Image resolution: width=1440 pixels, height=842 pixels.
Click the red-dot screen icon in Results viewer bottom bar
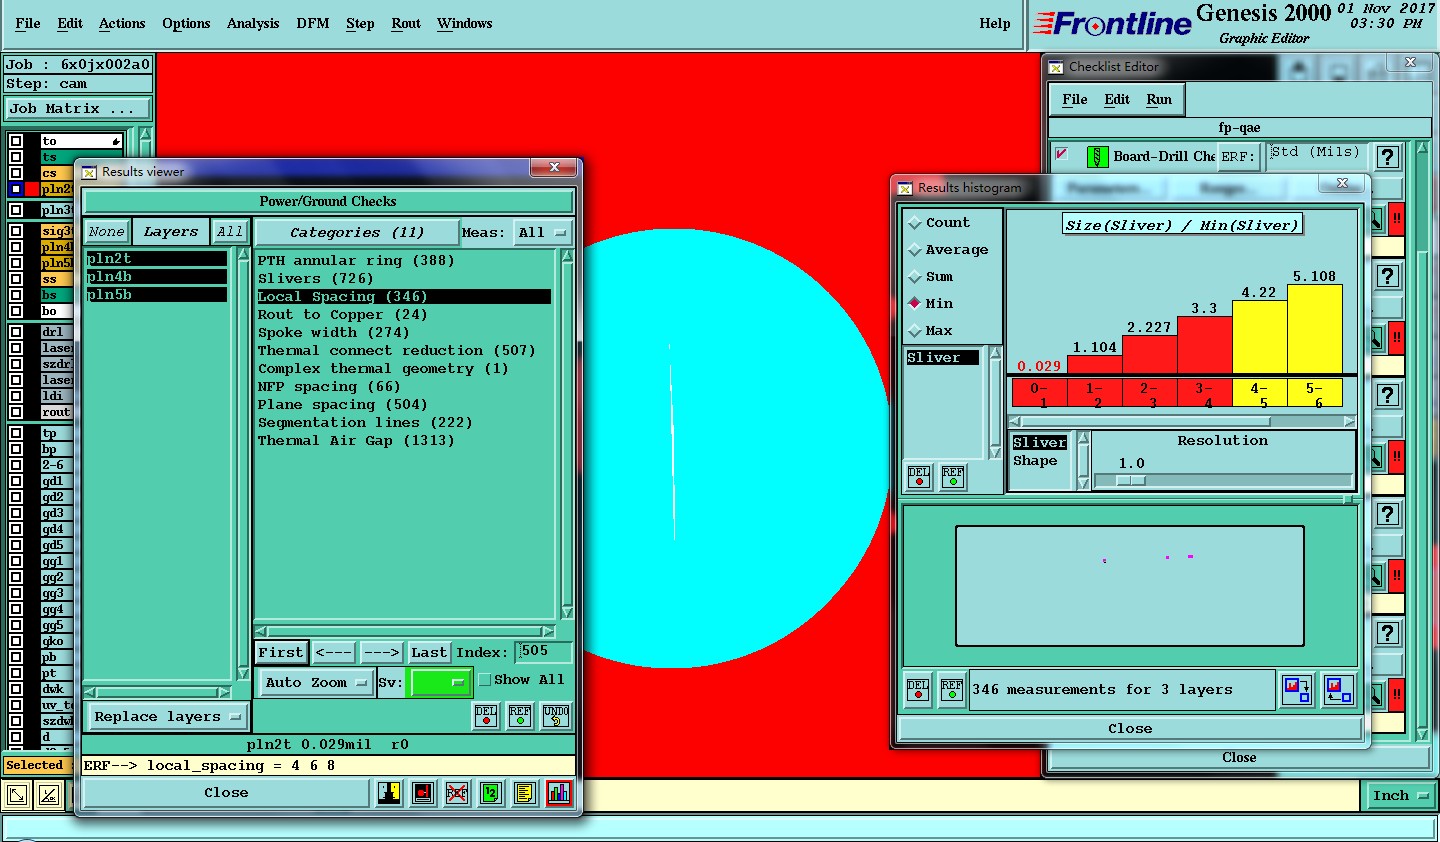tap(423, 793)
